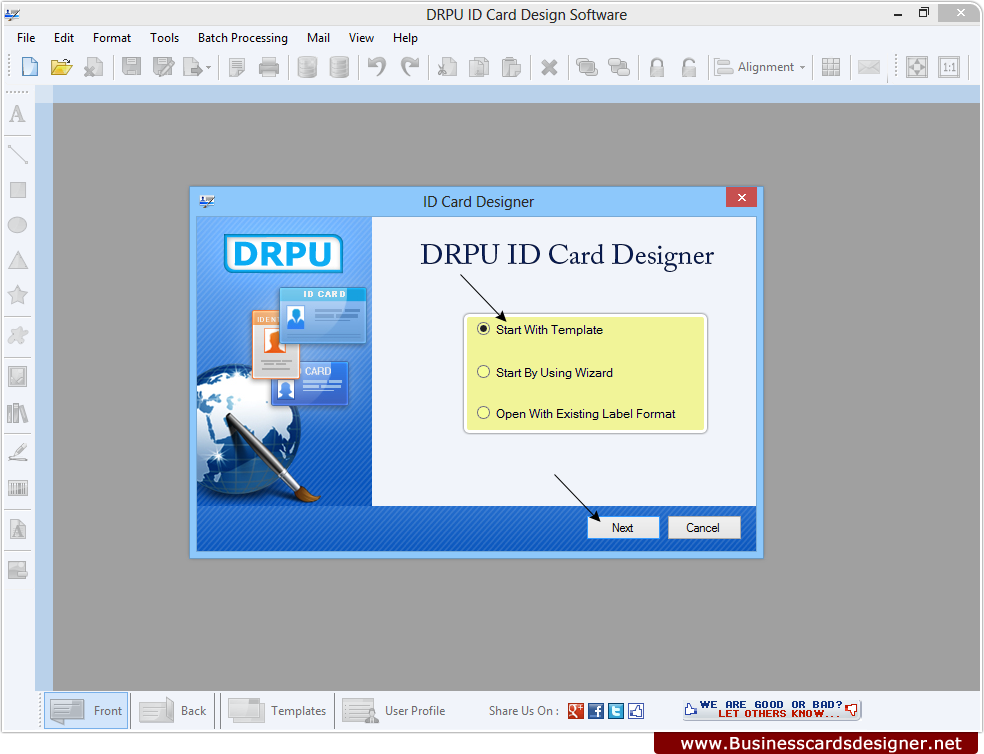Screen dimensions: 984x754
Task: Open the Templates button in bottom bar
Action: coord(277,711)
